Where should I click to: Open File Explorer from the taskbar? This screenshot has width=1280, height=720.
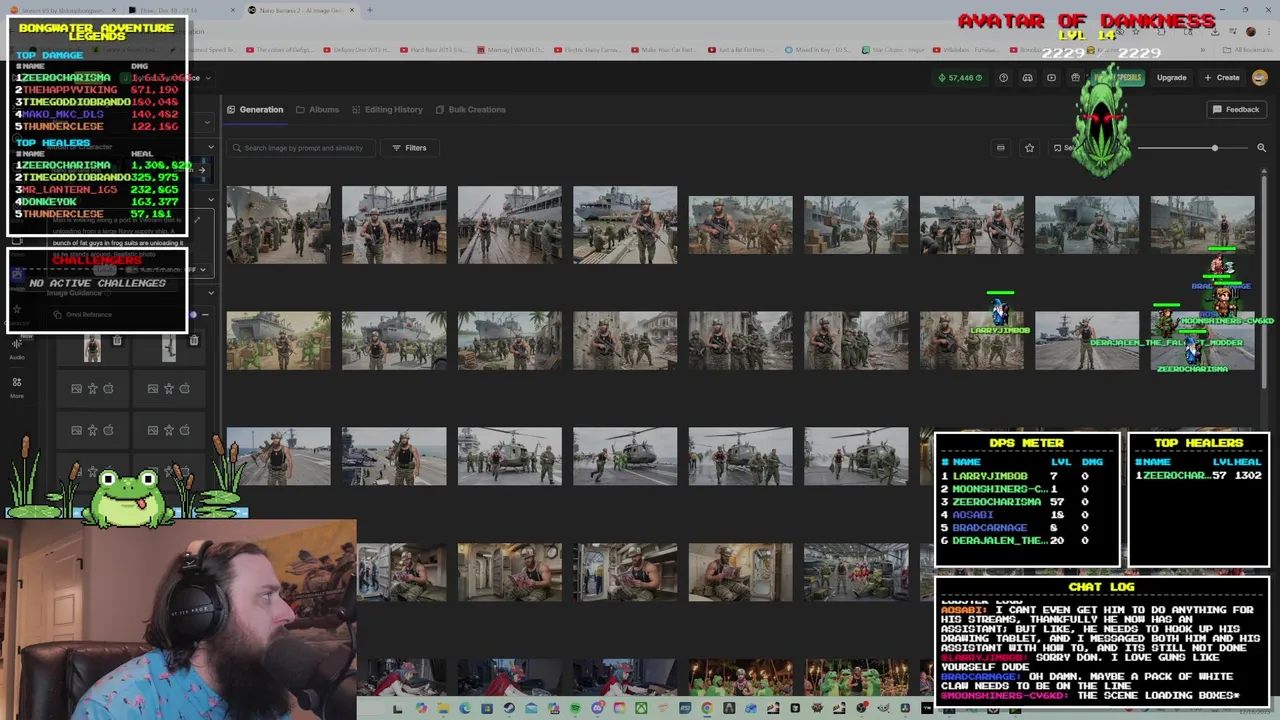(442, 709)
